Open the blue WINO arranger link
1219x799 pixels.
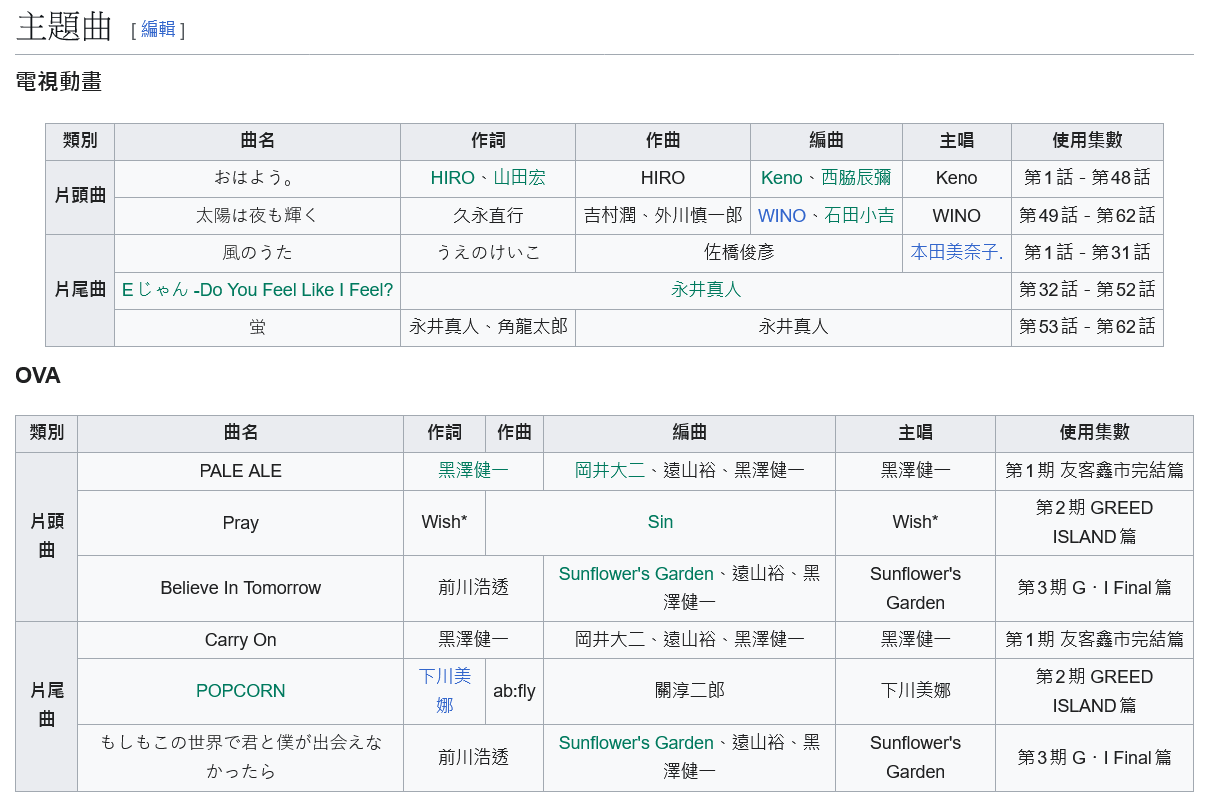[781, 215]
